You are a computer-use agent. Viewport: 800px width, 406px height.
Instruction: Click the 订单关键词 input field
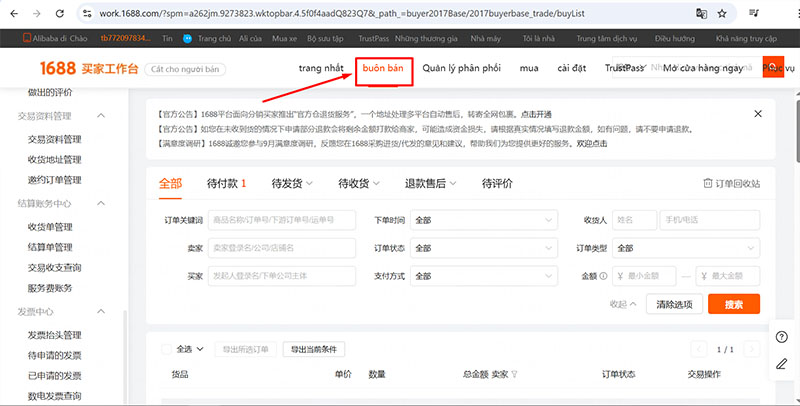point(283,220)
